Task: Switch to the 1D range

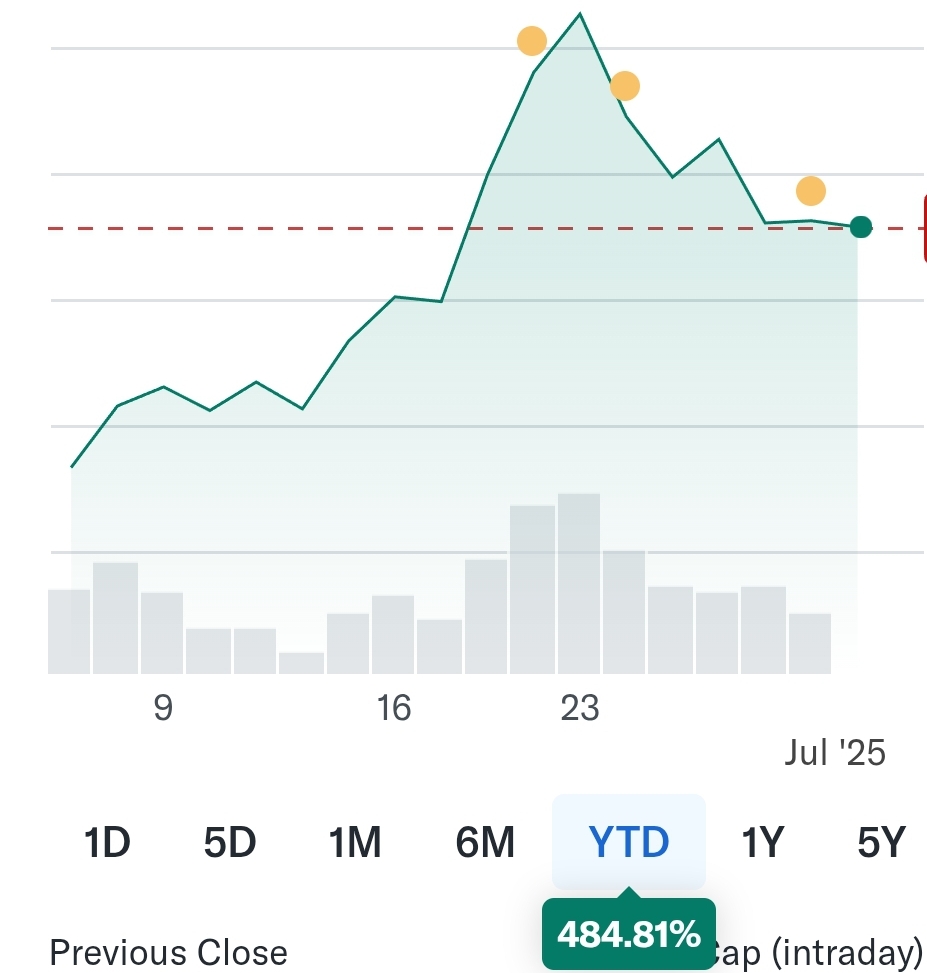Action: (x=107, y=843)
